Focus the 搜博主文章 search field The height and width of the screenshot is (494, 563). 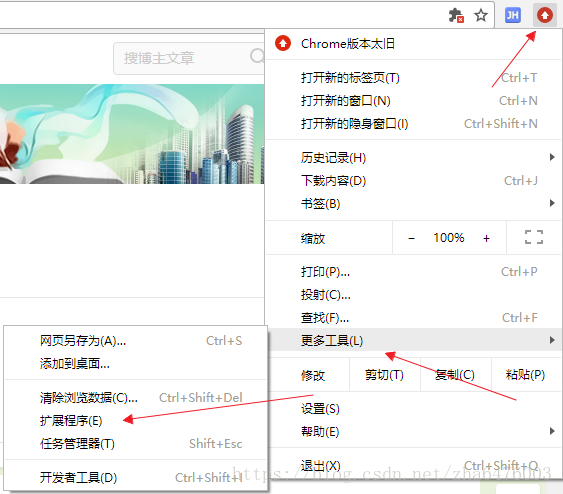pos(189,58)
